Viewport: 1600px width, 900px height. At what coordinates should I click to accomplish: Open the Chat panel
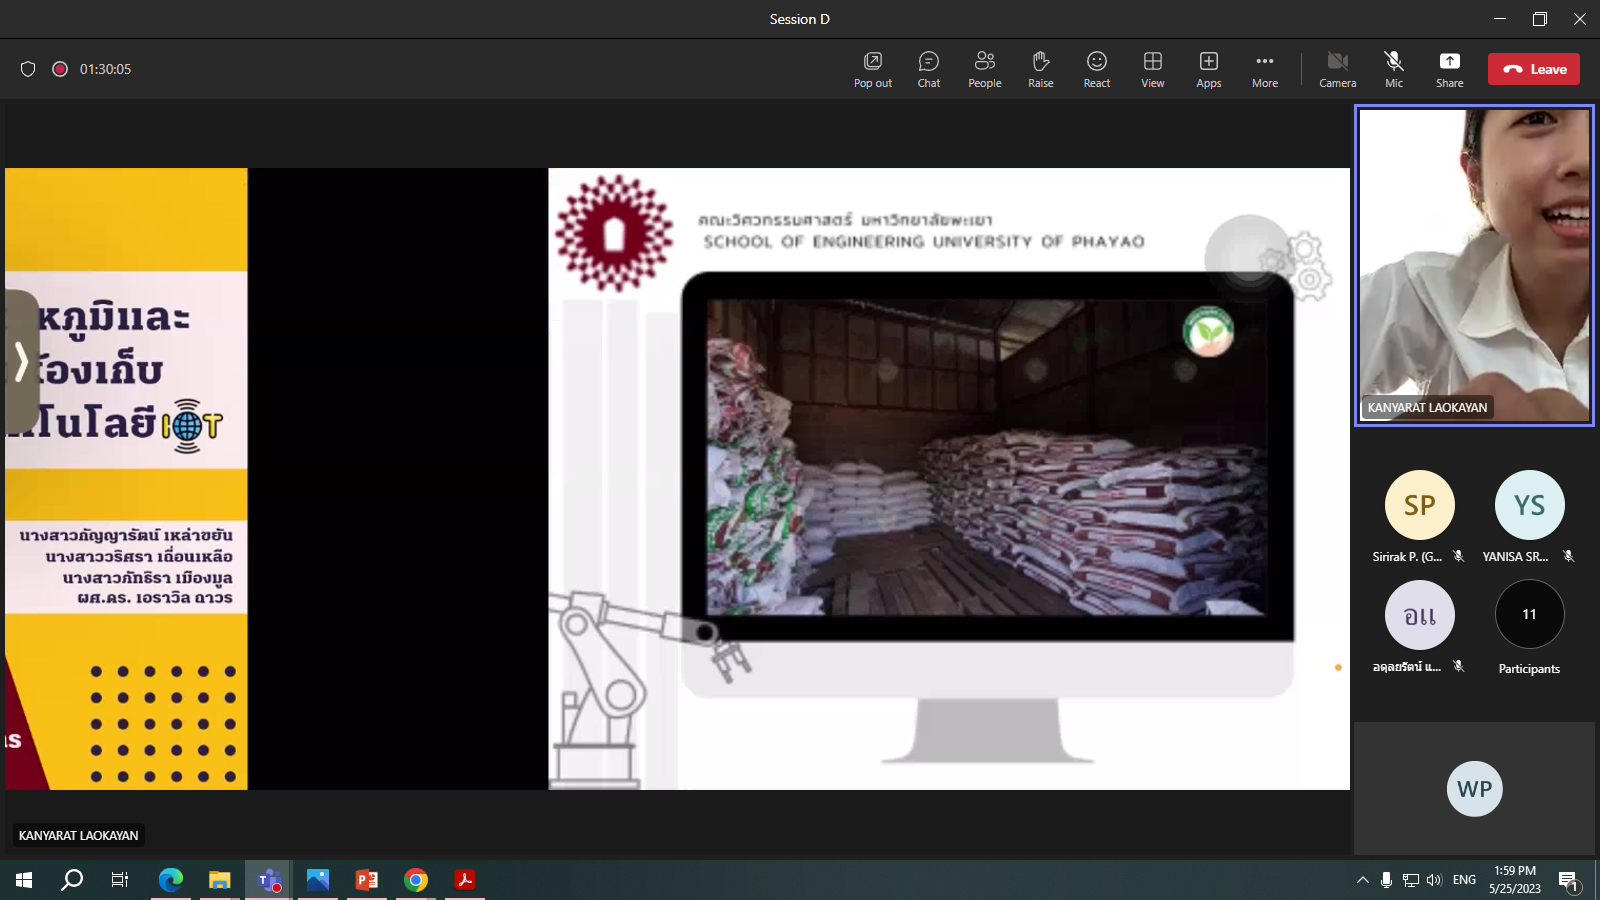pos(929,69)
